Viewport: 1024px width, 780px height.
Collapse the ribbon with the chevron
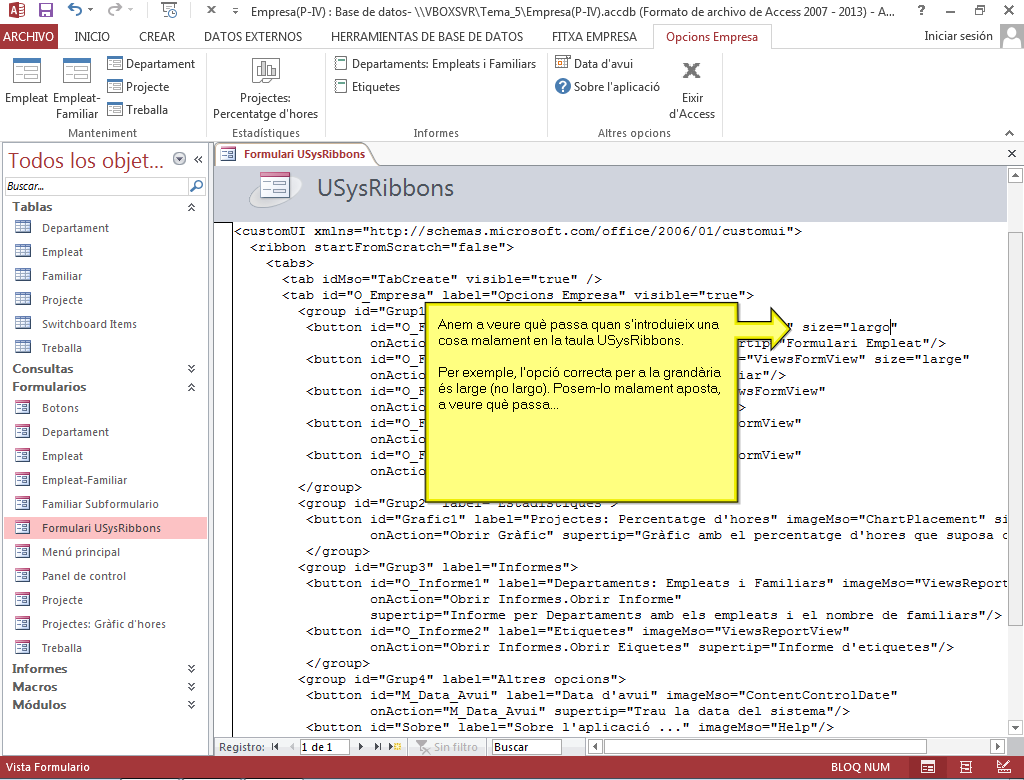(1010, 133)
